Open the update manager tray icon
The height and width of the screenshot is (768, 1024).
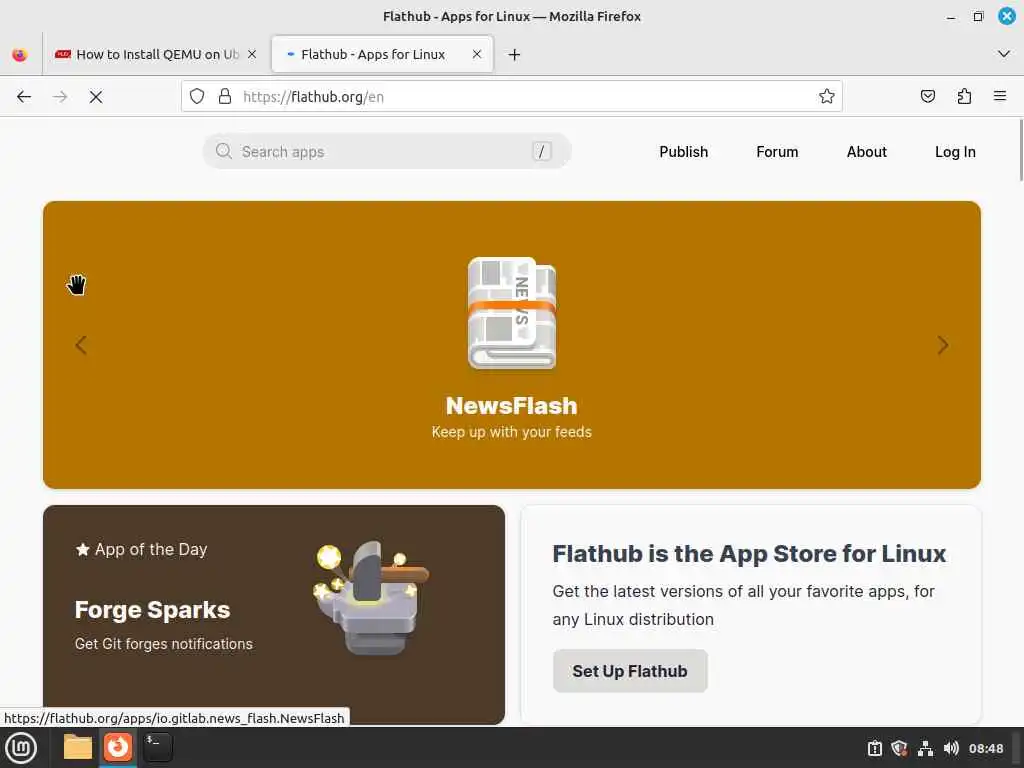click(874, 748)
